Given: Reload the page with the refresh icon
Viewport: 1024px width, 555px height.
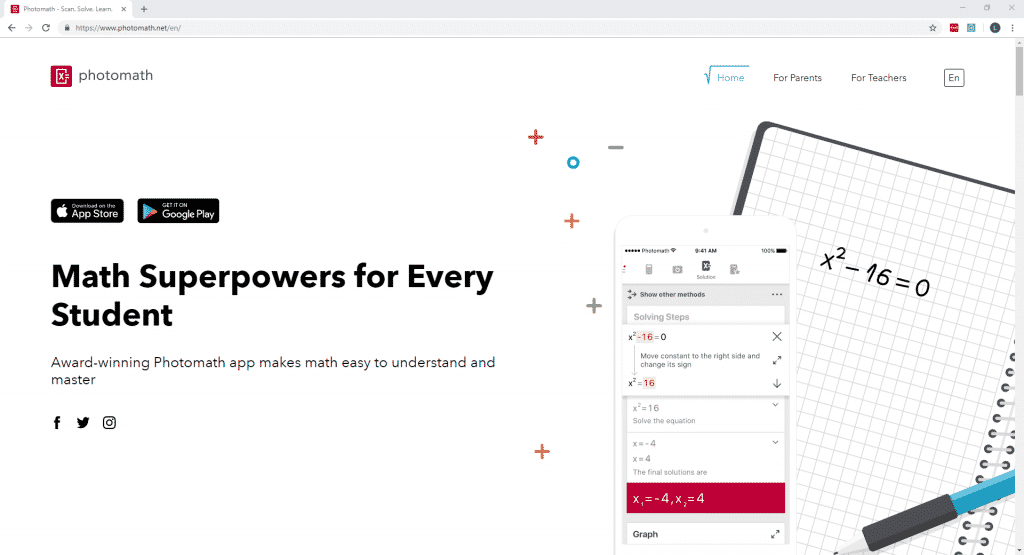Looking at the screenshot, I should click(x=46, y=27).
